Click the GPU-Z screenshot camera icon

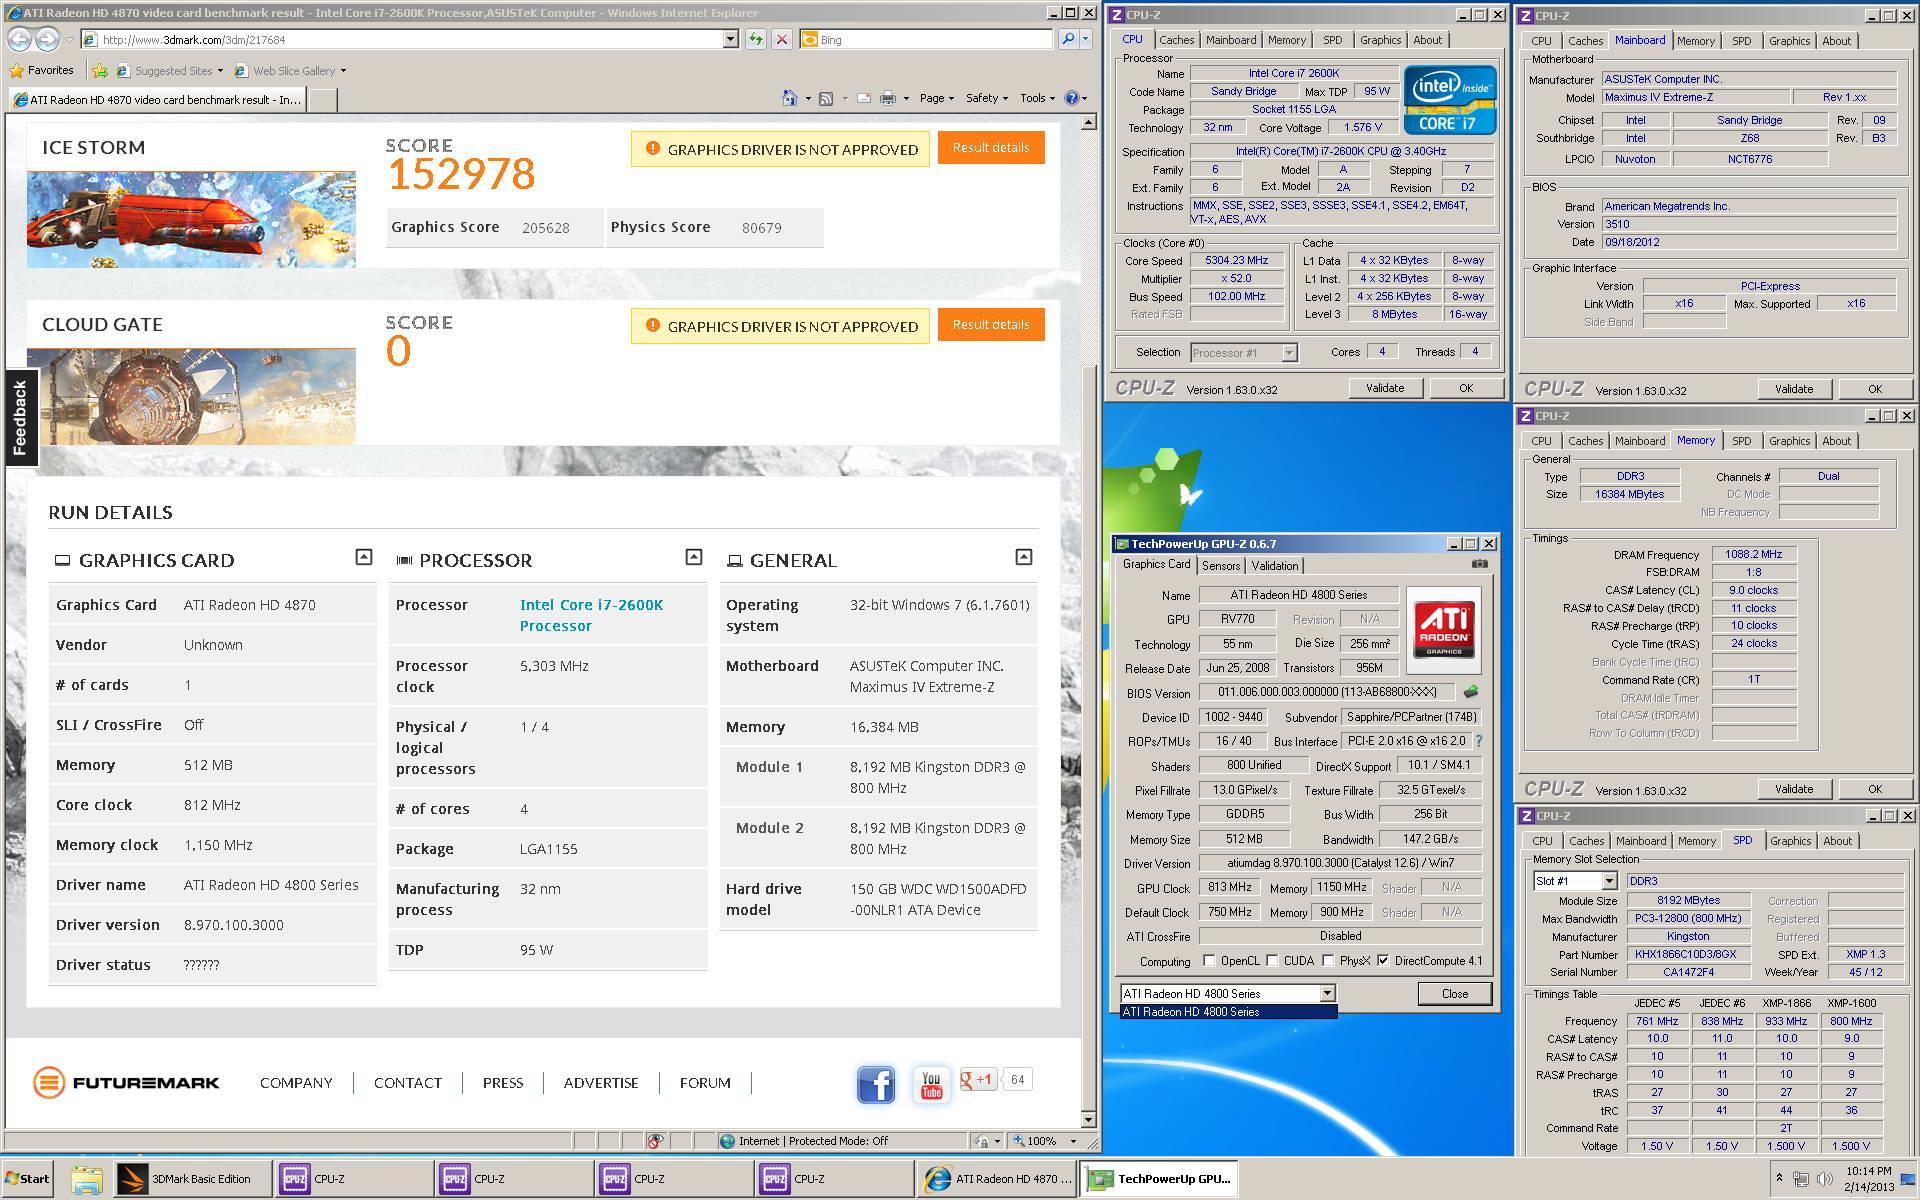[x=1480, y=564]
